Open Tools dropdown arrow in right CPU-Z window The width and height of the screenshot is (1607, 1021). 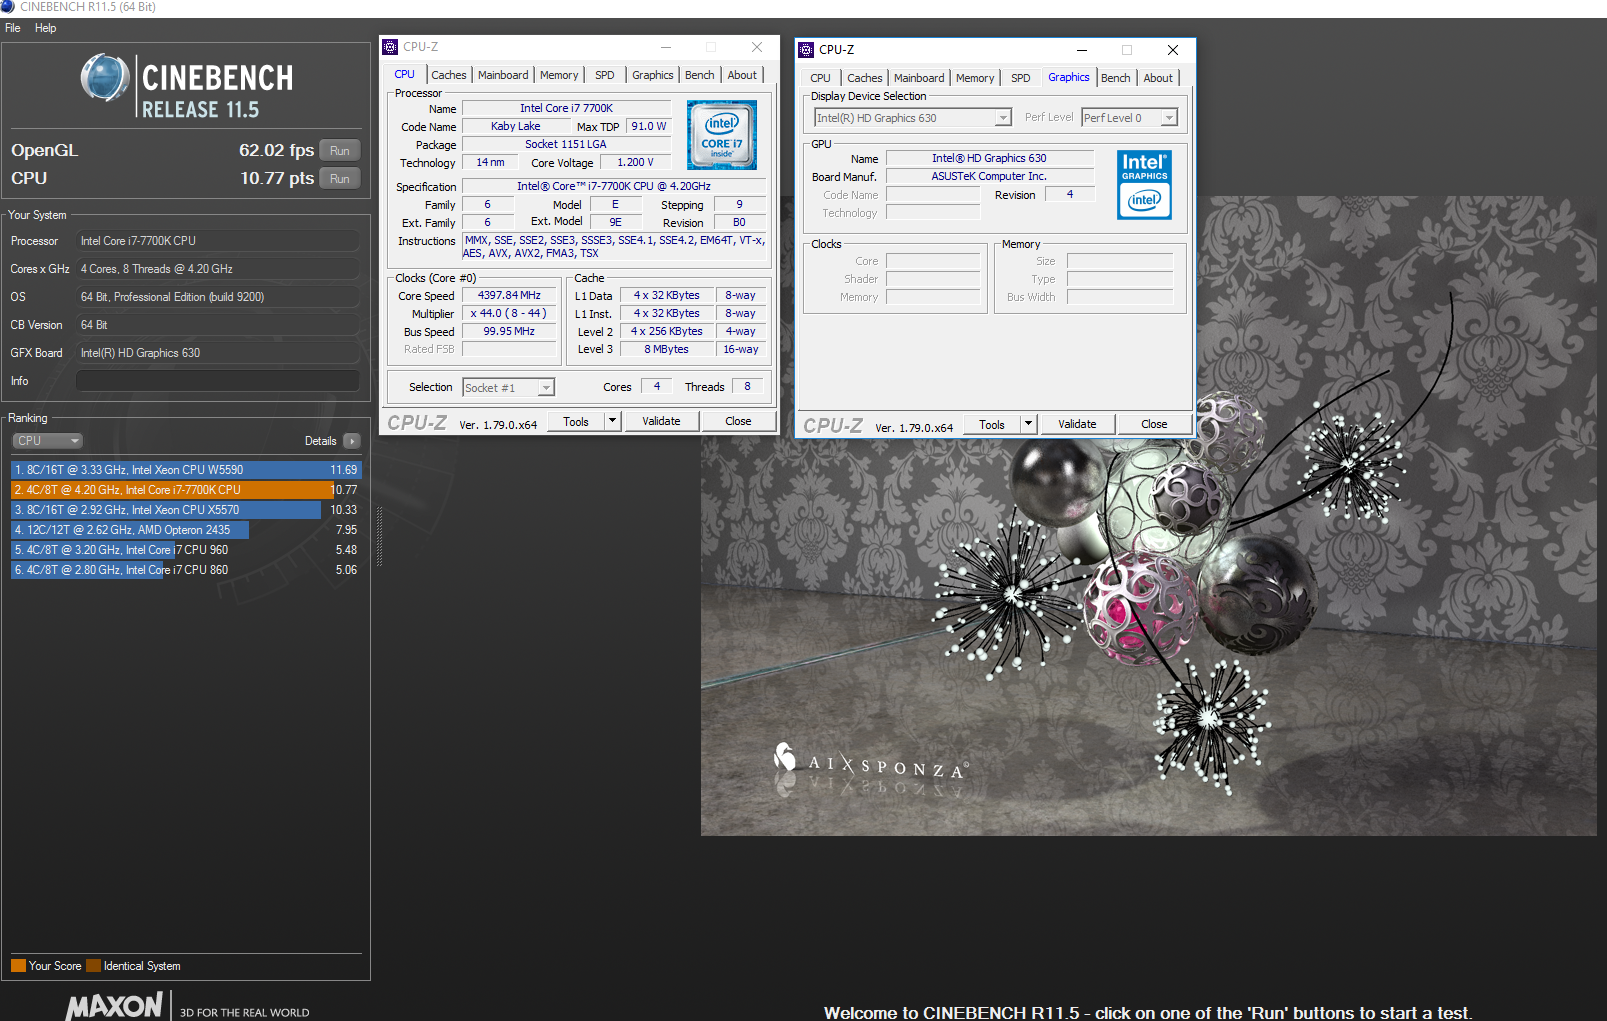(1028, 424)
